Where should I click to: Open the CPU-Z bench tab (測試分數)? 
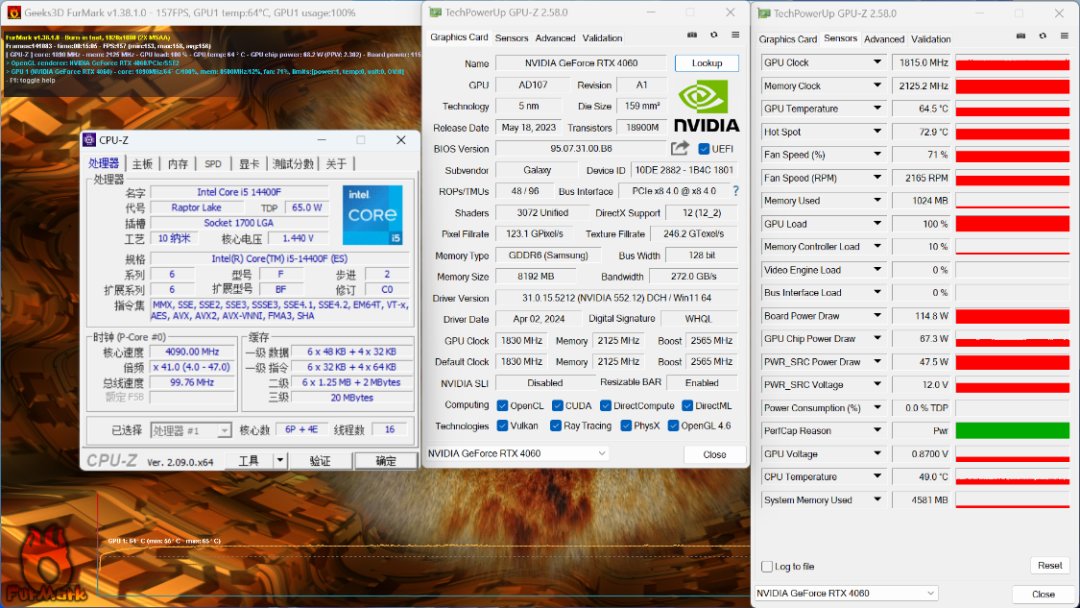click(x=293, y=164)
